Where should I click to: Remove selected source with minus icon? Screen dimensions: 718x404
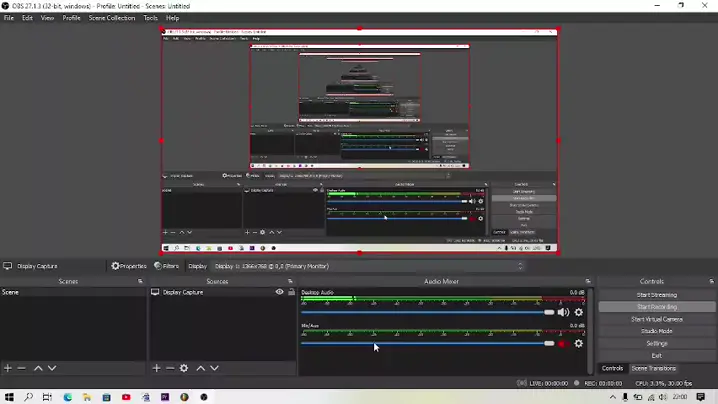[170, 368]
